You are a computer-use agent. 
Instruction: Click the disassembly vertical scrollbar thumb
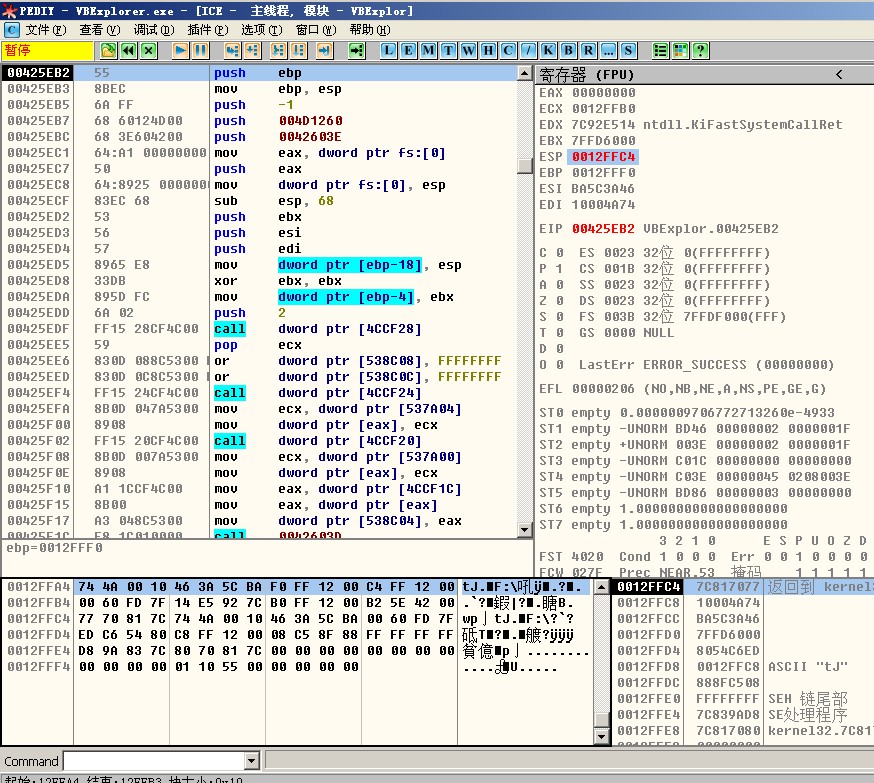point(525,166)
